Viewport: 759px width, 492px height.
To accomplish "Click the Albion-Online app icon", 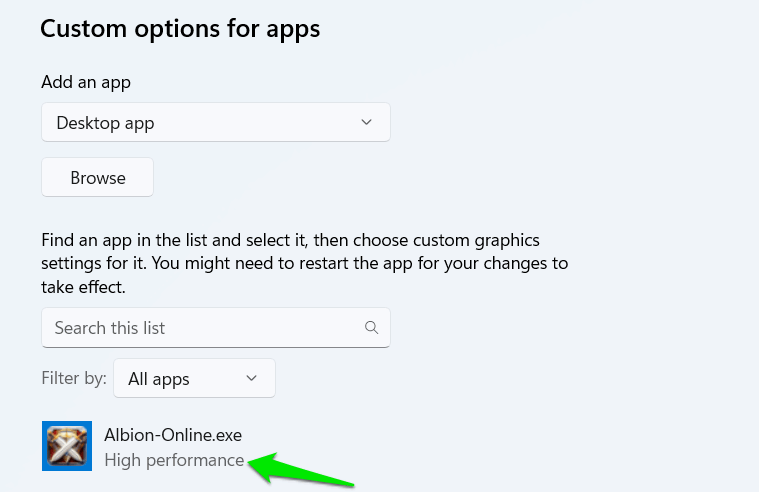I will 67,446.
